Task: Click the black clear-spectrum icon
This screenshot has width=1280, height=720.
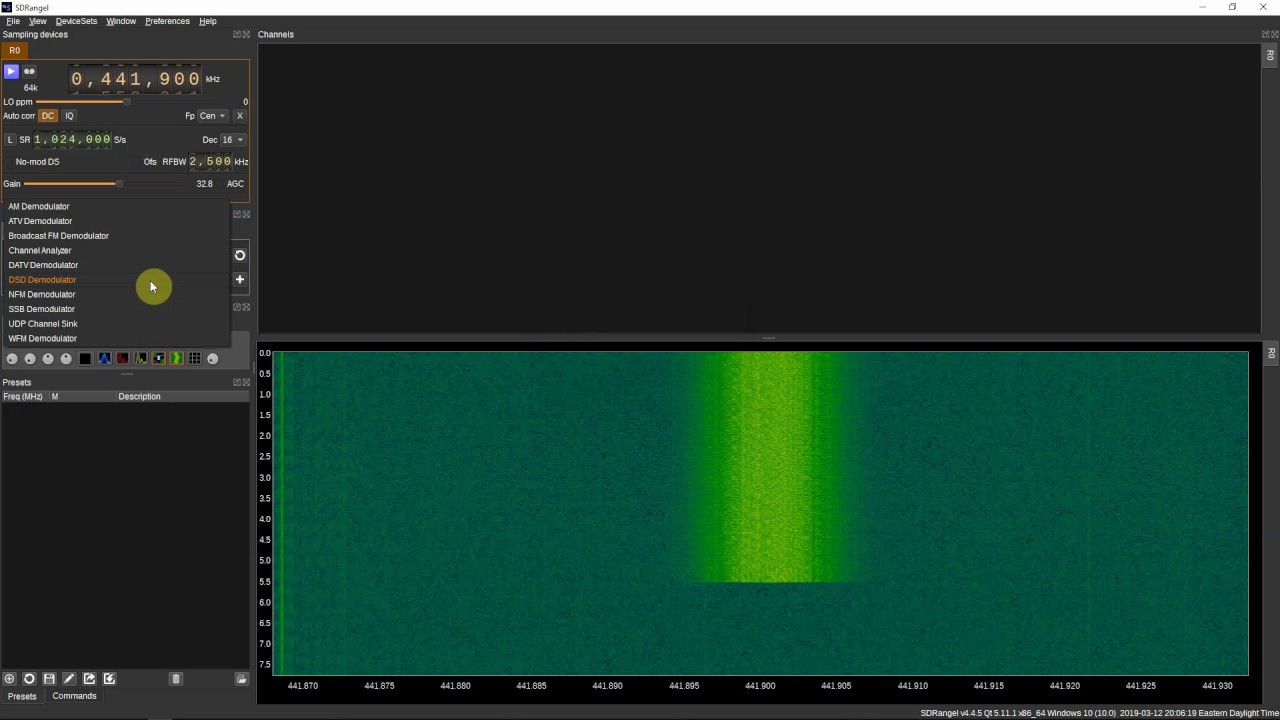Action: pos(85,358)
